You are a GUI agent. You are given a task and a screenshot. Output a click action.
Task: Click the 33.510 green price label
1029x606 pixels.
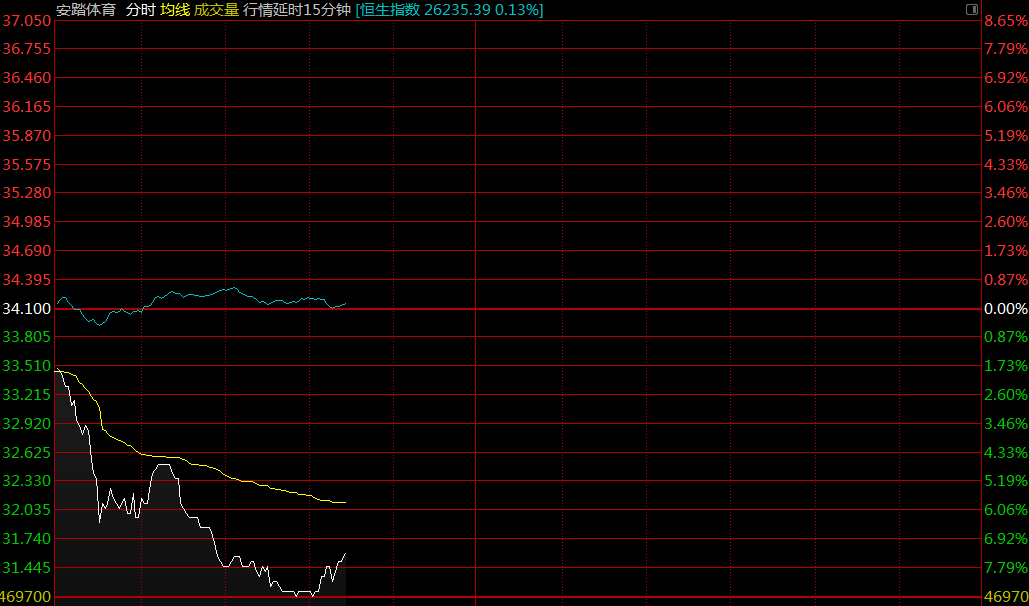pyautogui.click(x=27, y=366)
